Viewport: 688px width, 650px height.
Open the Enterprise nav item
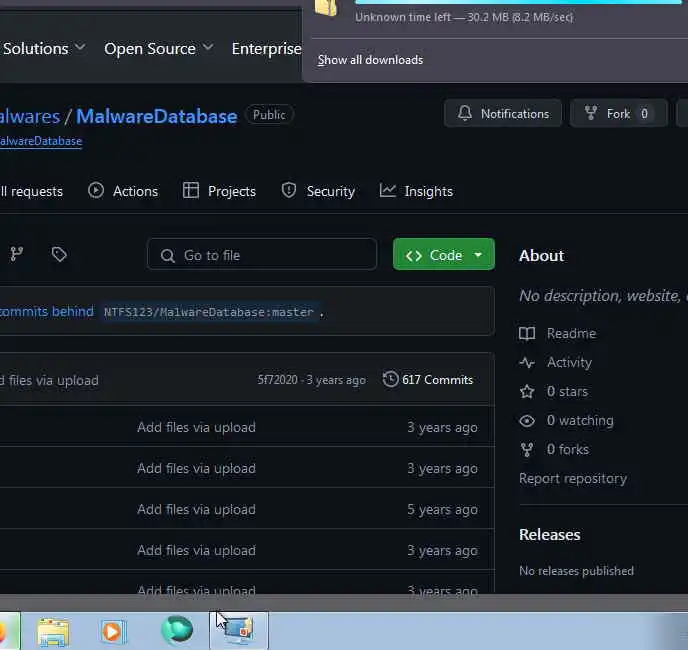click(266, 48)
